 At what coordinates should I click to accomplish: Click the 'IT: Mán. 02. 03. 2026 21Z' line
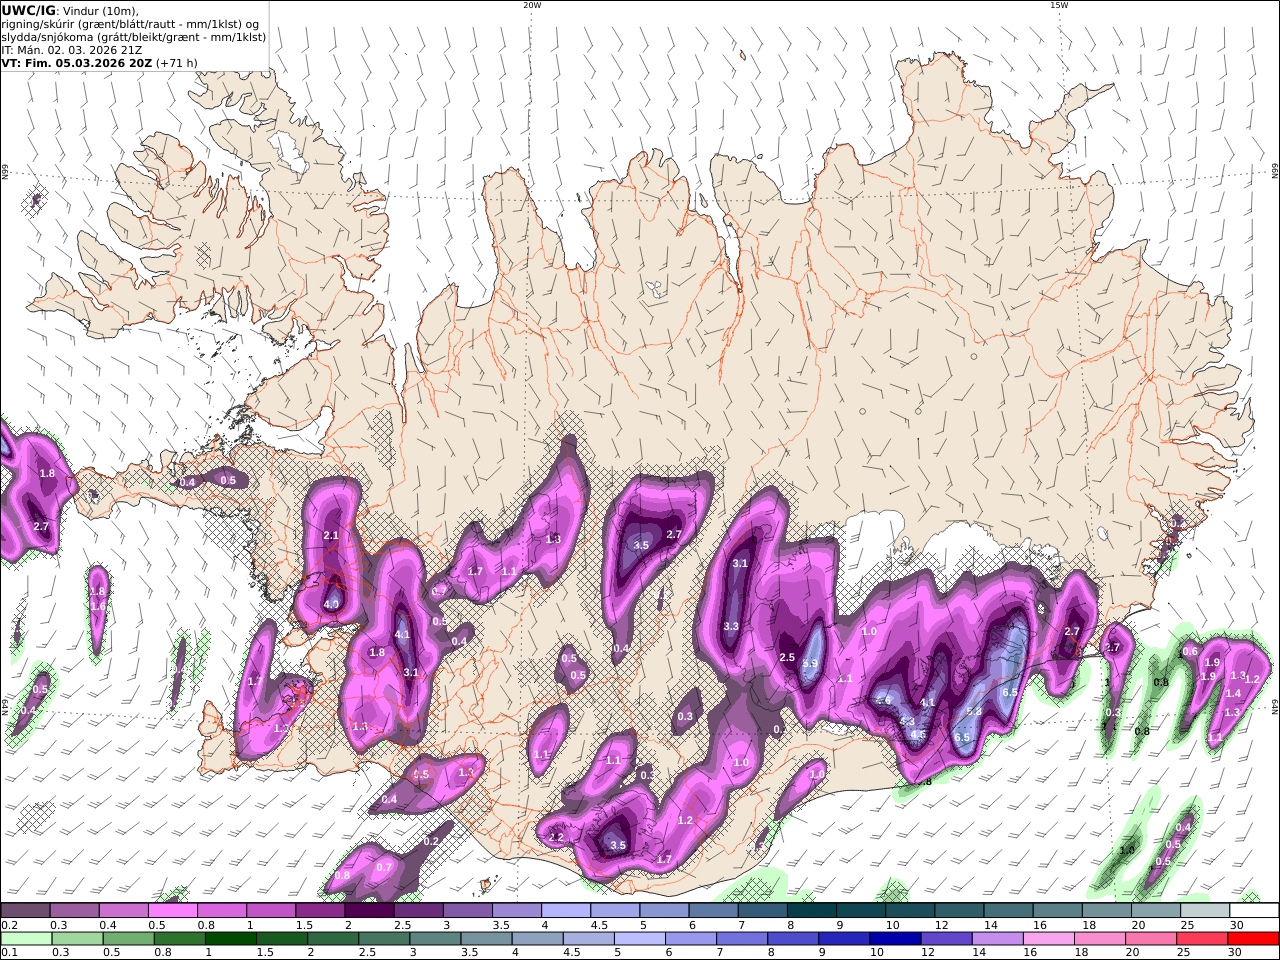71,49
